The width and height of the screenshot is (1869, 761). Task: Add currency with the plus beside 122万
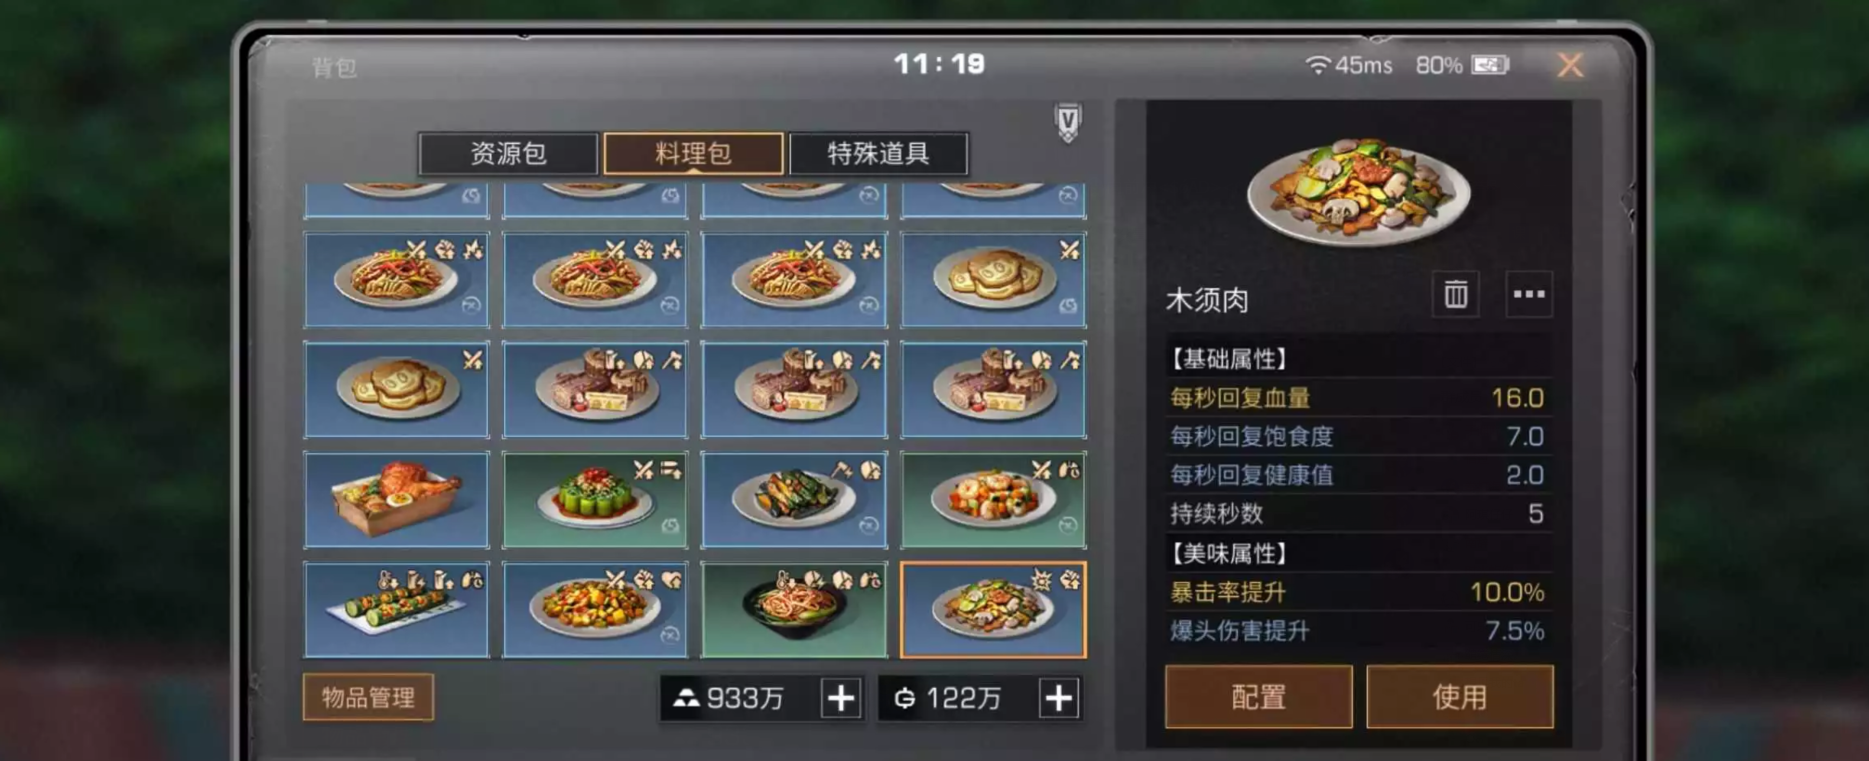[1059, 698]
